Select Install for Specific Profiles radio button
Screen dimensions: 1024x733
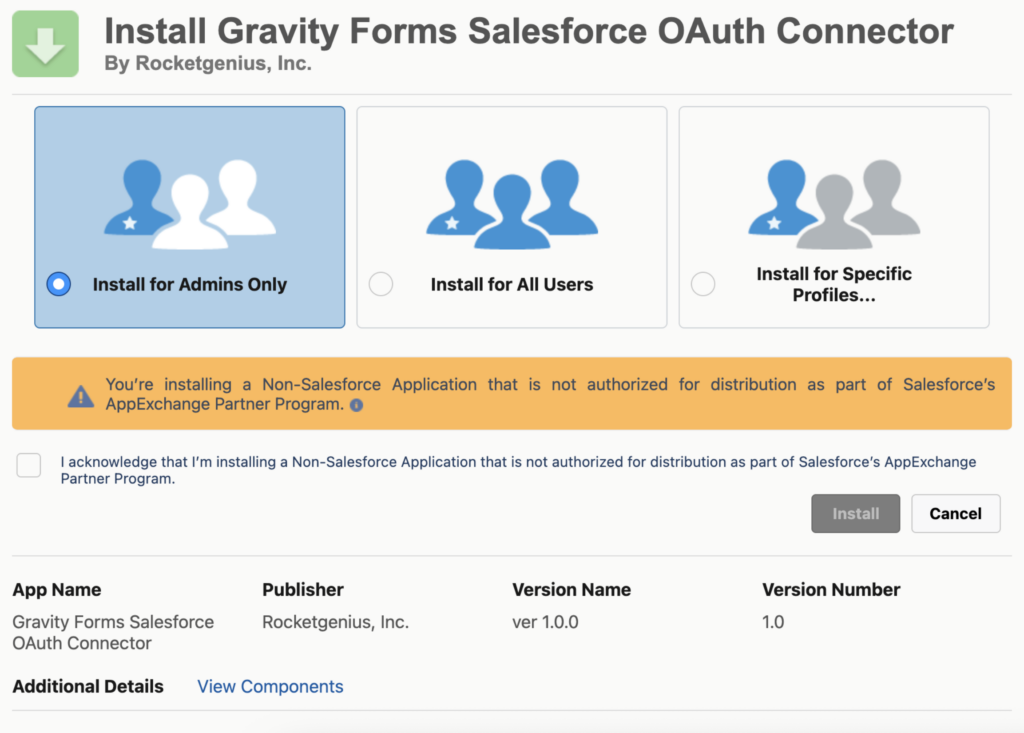[x=703, y=284]
